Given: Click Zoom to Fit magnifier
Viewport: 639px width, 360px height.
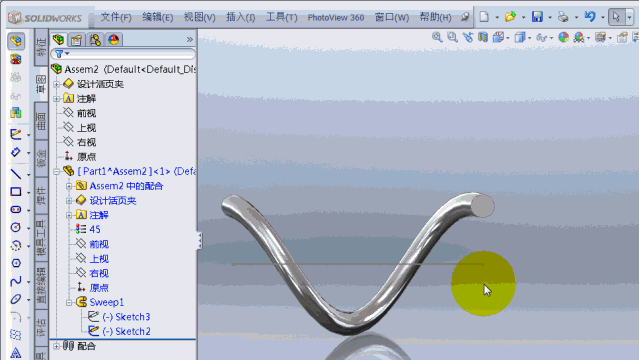Looking at the screenshot, I should [437, 38].
